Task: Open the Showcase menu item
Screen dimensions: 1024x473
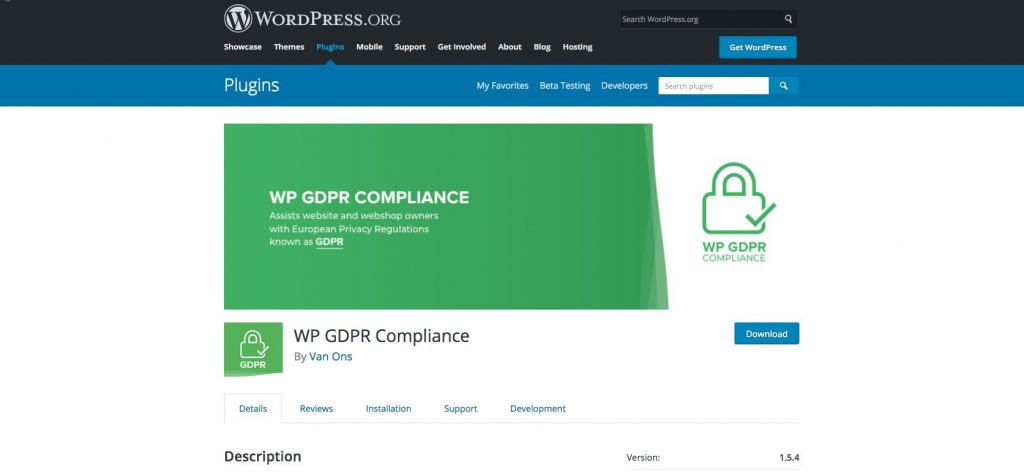Action: (243, 47)
